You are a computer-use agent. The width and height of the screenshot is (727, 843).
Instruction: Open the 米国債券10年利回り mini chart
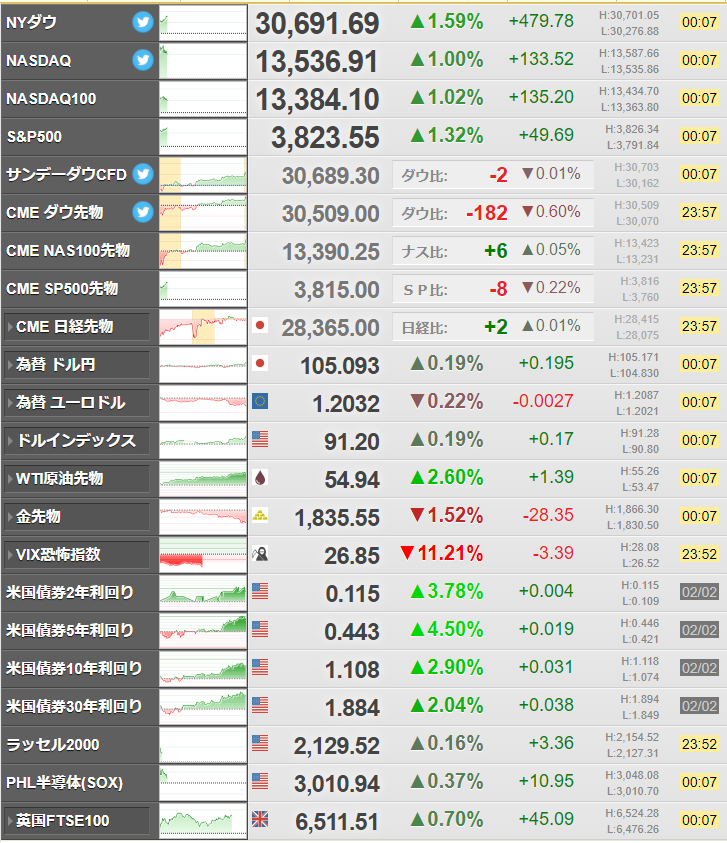(203, 669)
